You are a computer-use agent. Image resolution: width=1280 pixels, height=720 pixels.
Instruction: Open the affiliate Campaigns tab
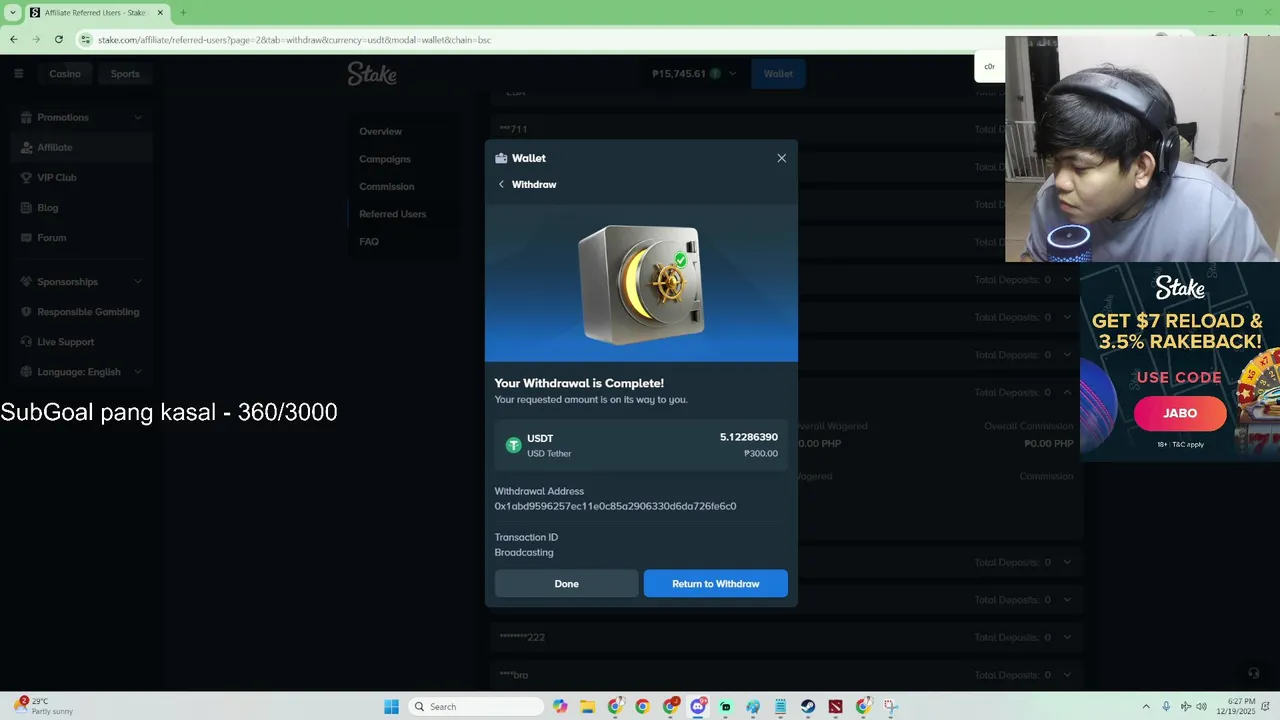[385, 159]
